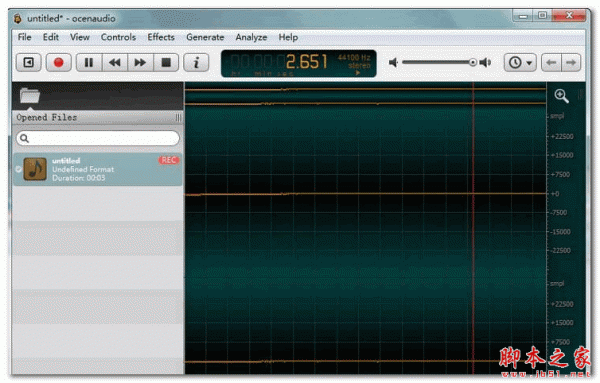The image size is (600, 383).
Task: Rewind the audio
Action: (115, 62)
